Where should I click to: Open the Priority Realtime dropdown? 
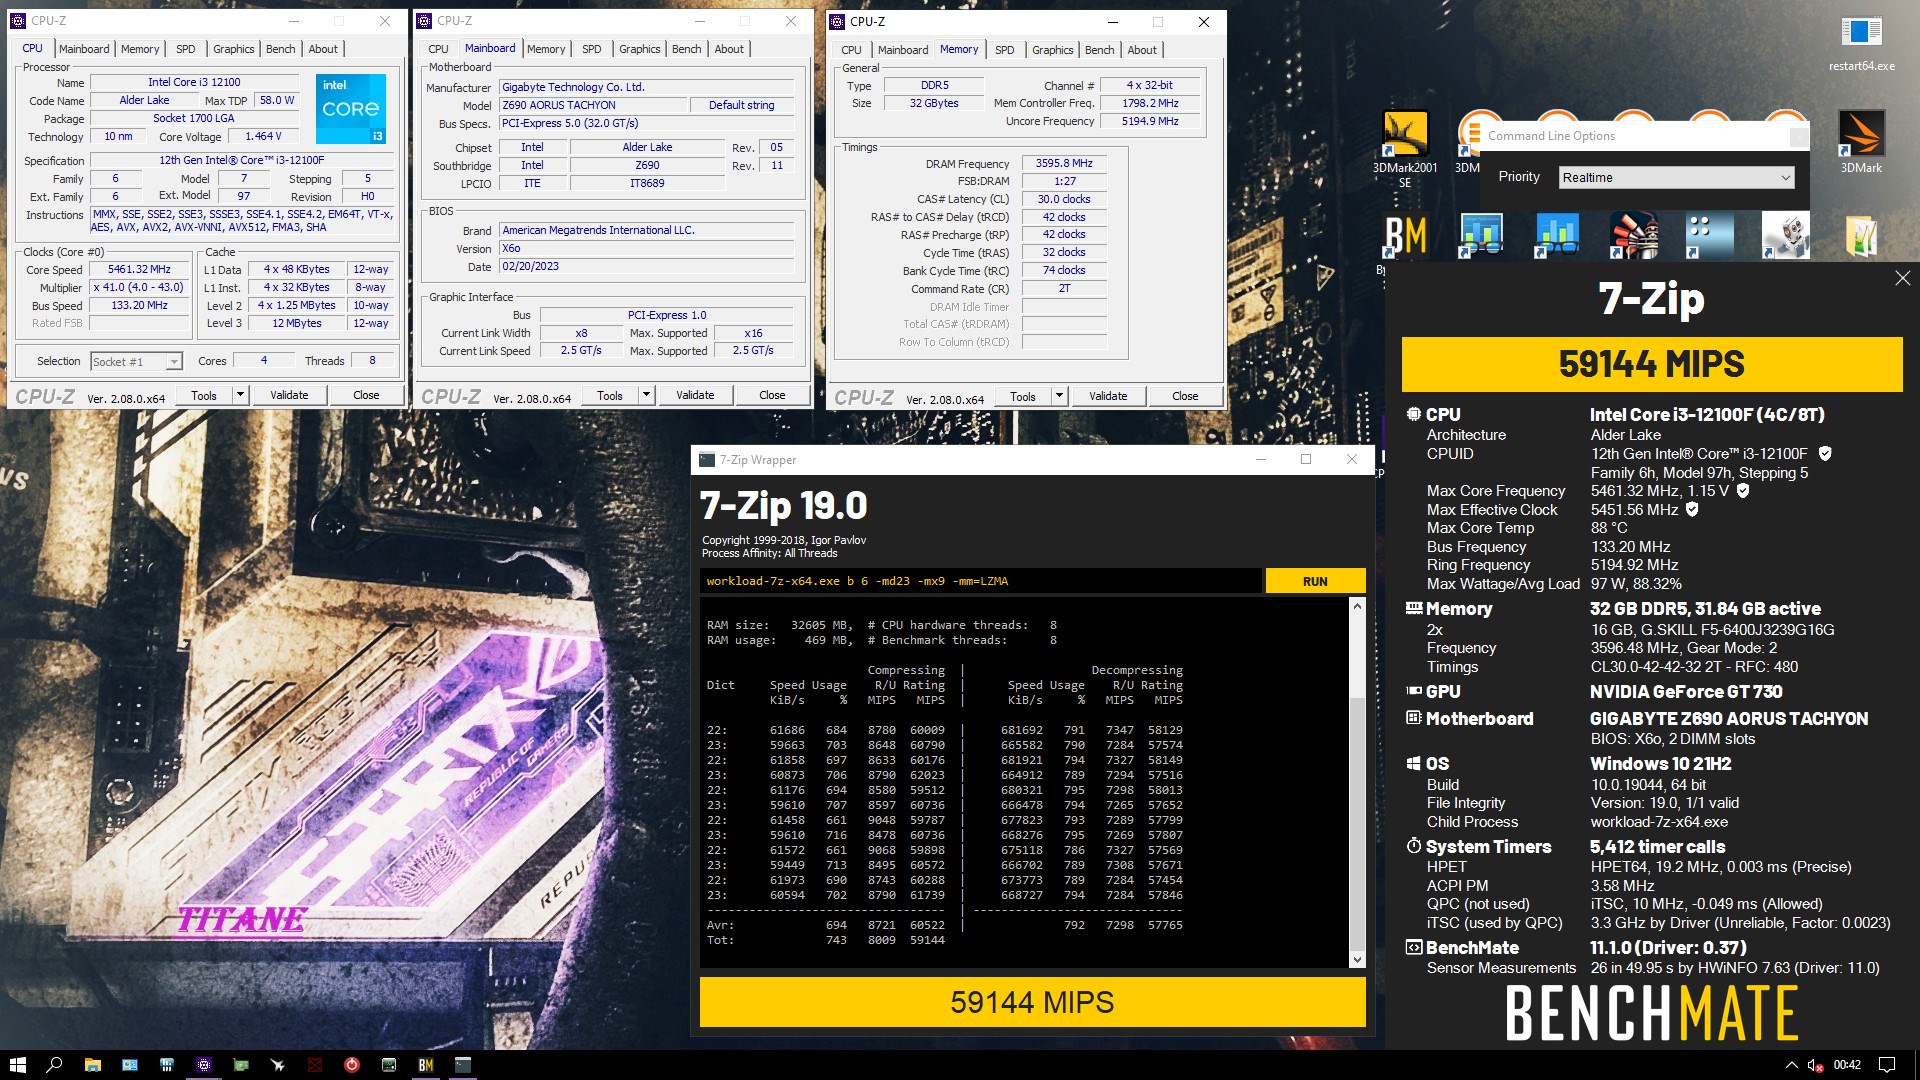[1677, 177]
